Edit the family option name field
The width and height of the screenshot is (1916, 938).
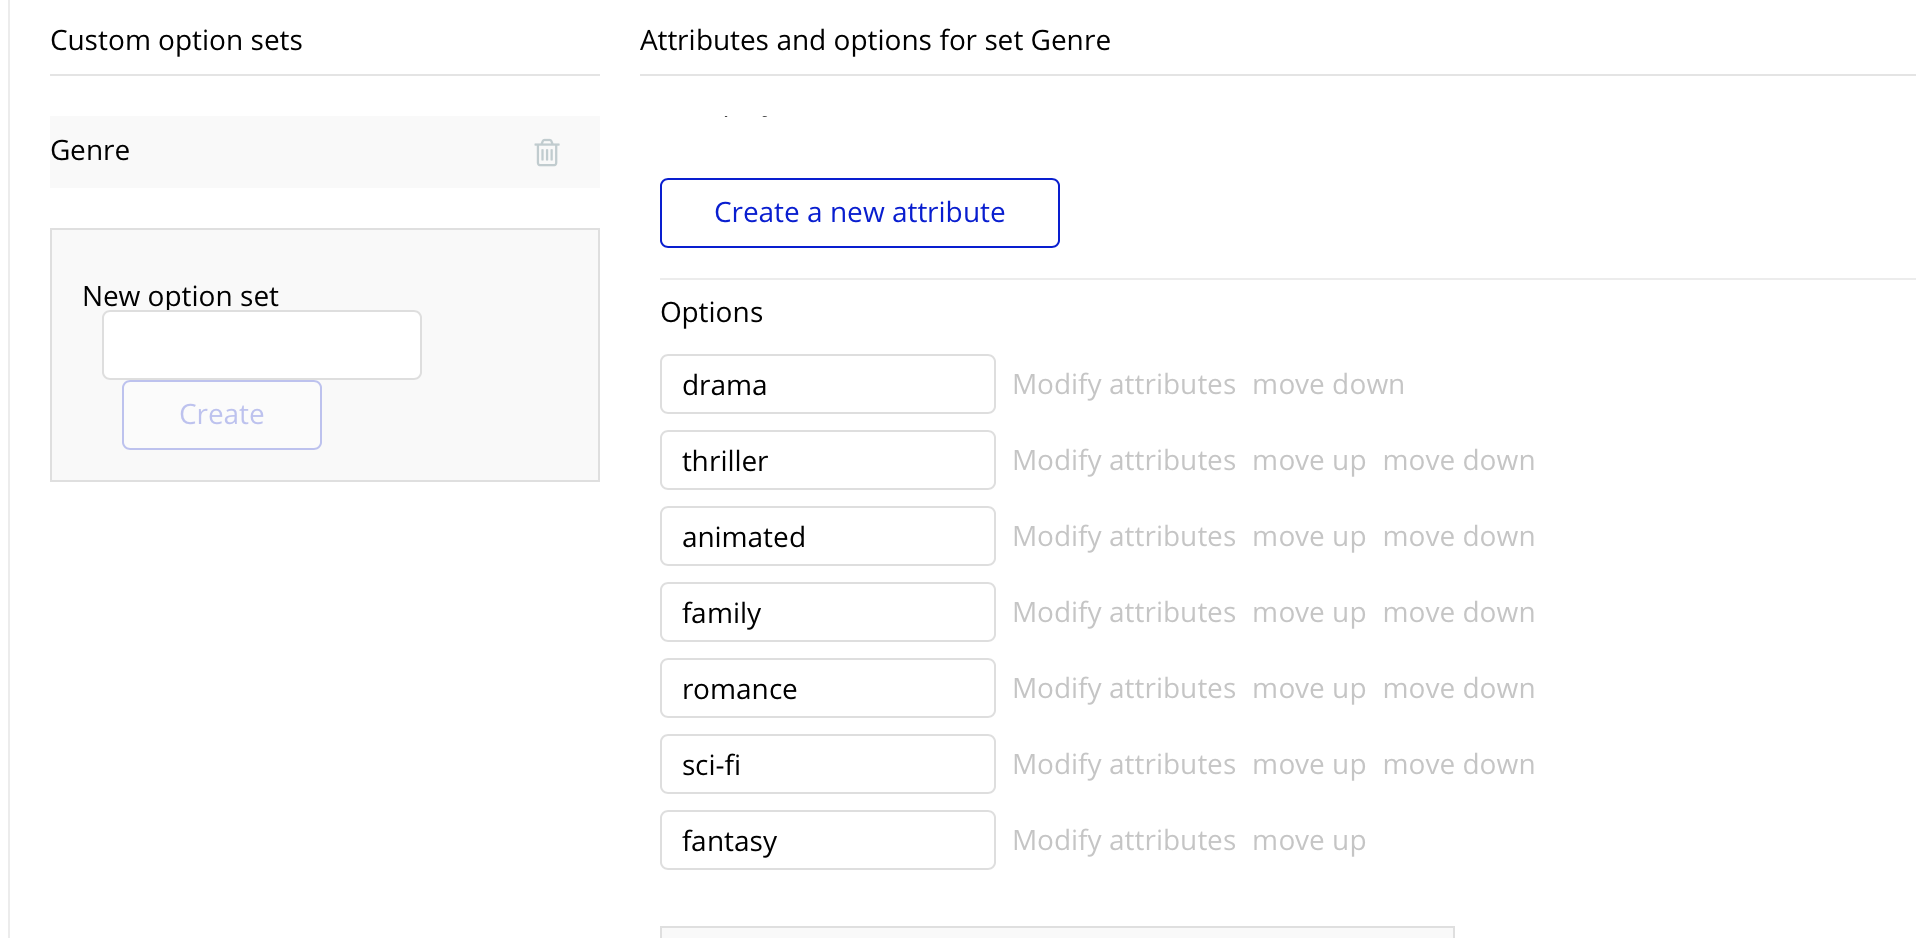coord(827,613)
